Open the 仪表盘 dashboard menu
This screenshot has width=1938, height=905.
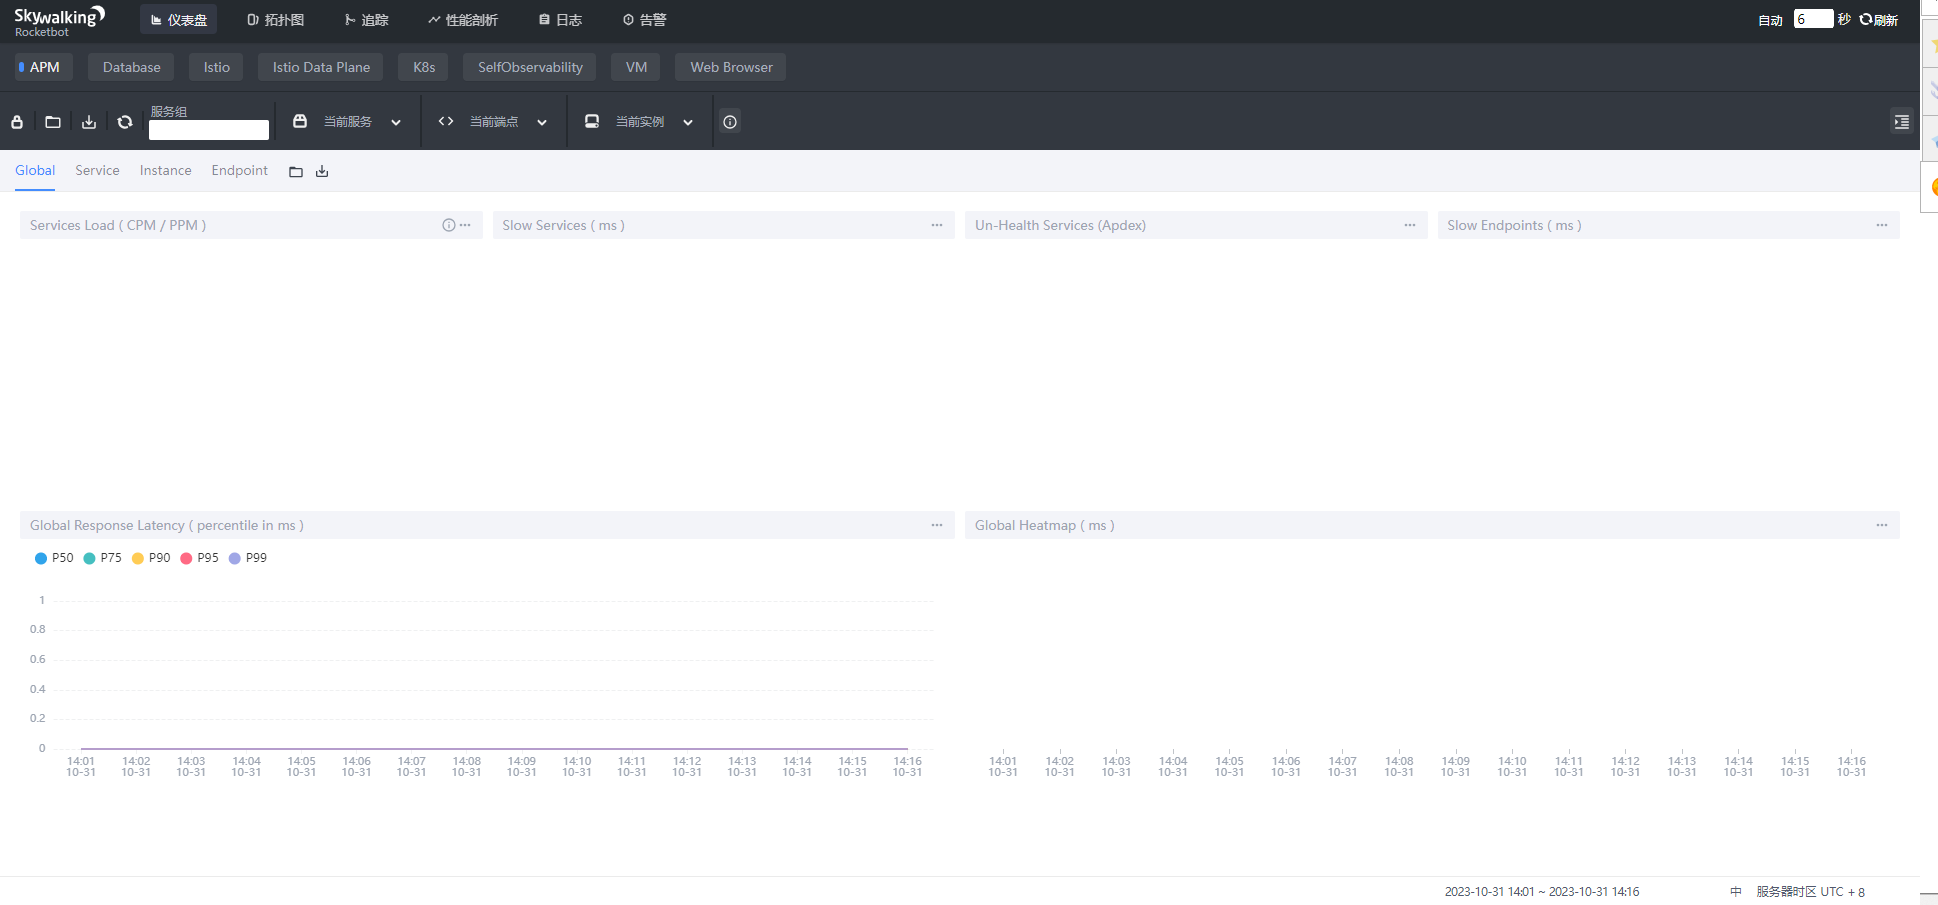(179, 20)
